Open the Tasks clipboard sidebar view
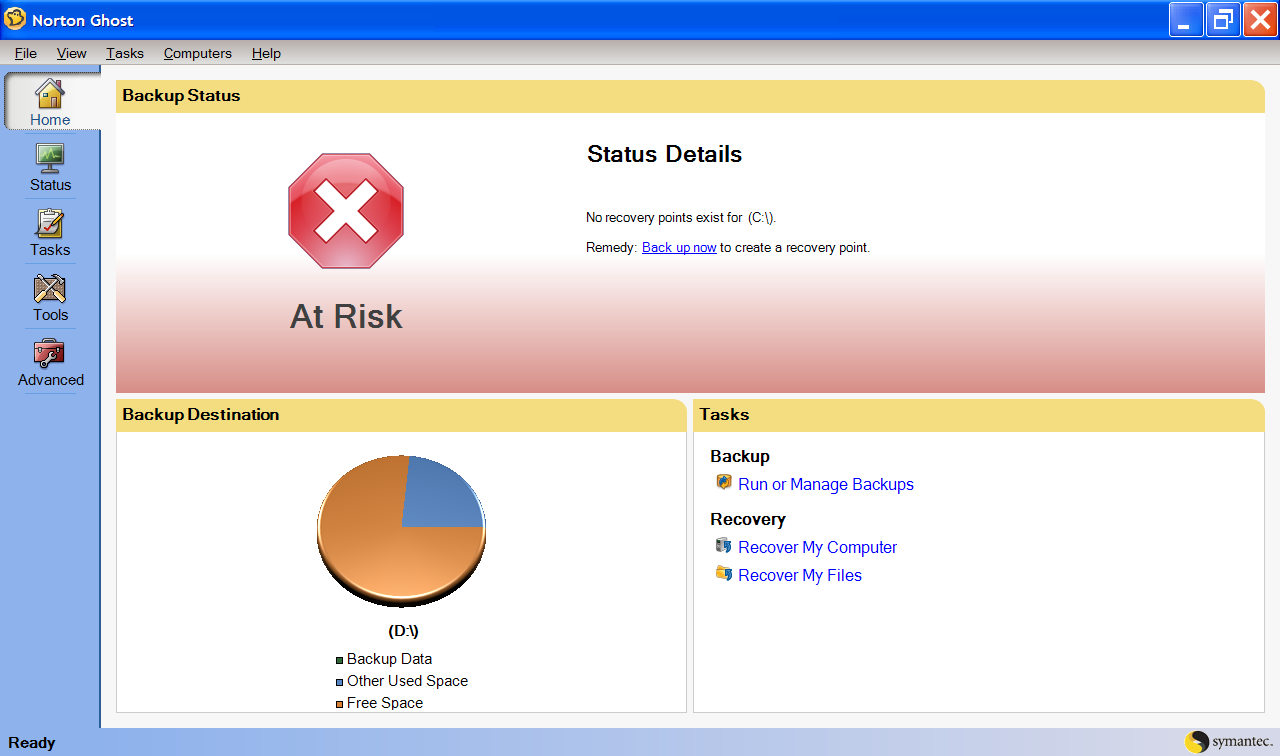The width and height of the screenshot is (1280, 756). (50, 232)
